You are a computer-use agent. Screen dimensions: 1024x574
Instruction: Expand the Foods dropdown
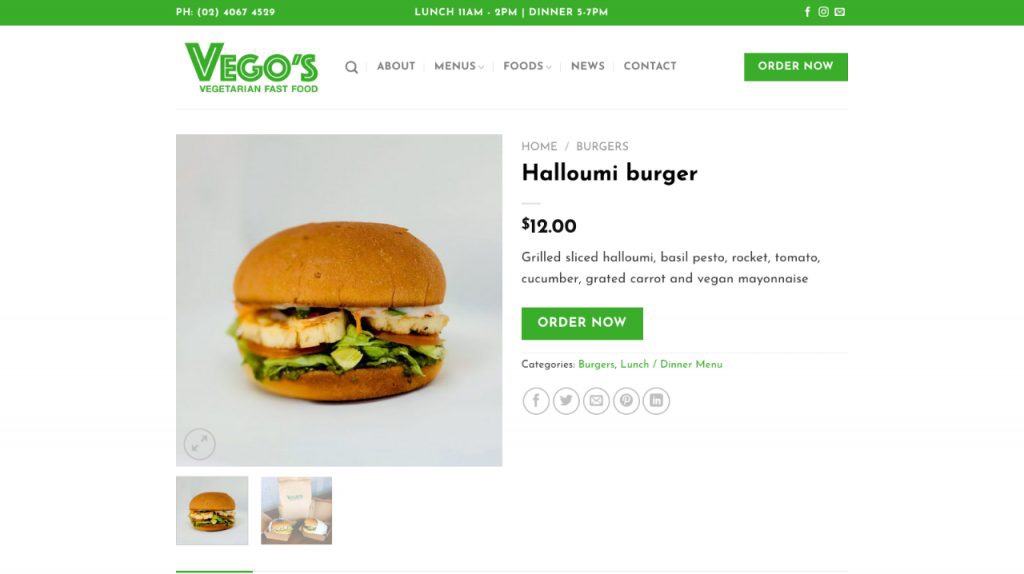click(x=527, y=66)
